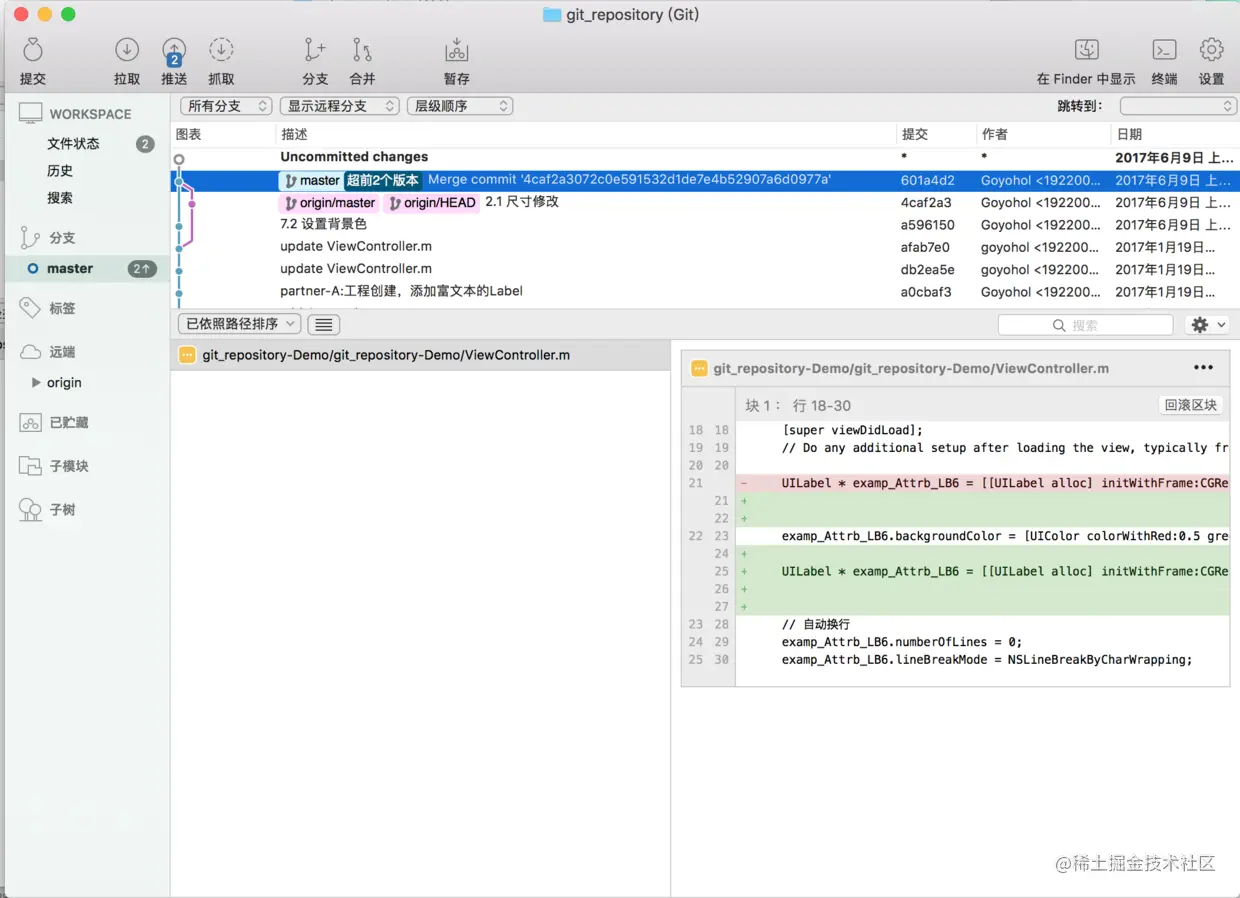Open the 所有分支 branch filter dropdown
Image resolution: width=1240 pixels, height=898 pixels.
point(226,106)
